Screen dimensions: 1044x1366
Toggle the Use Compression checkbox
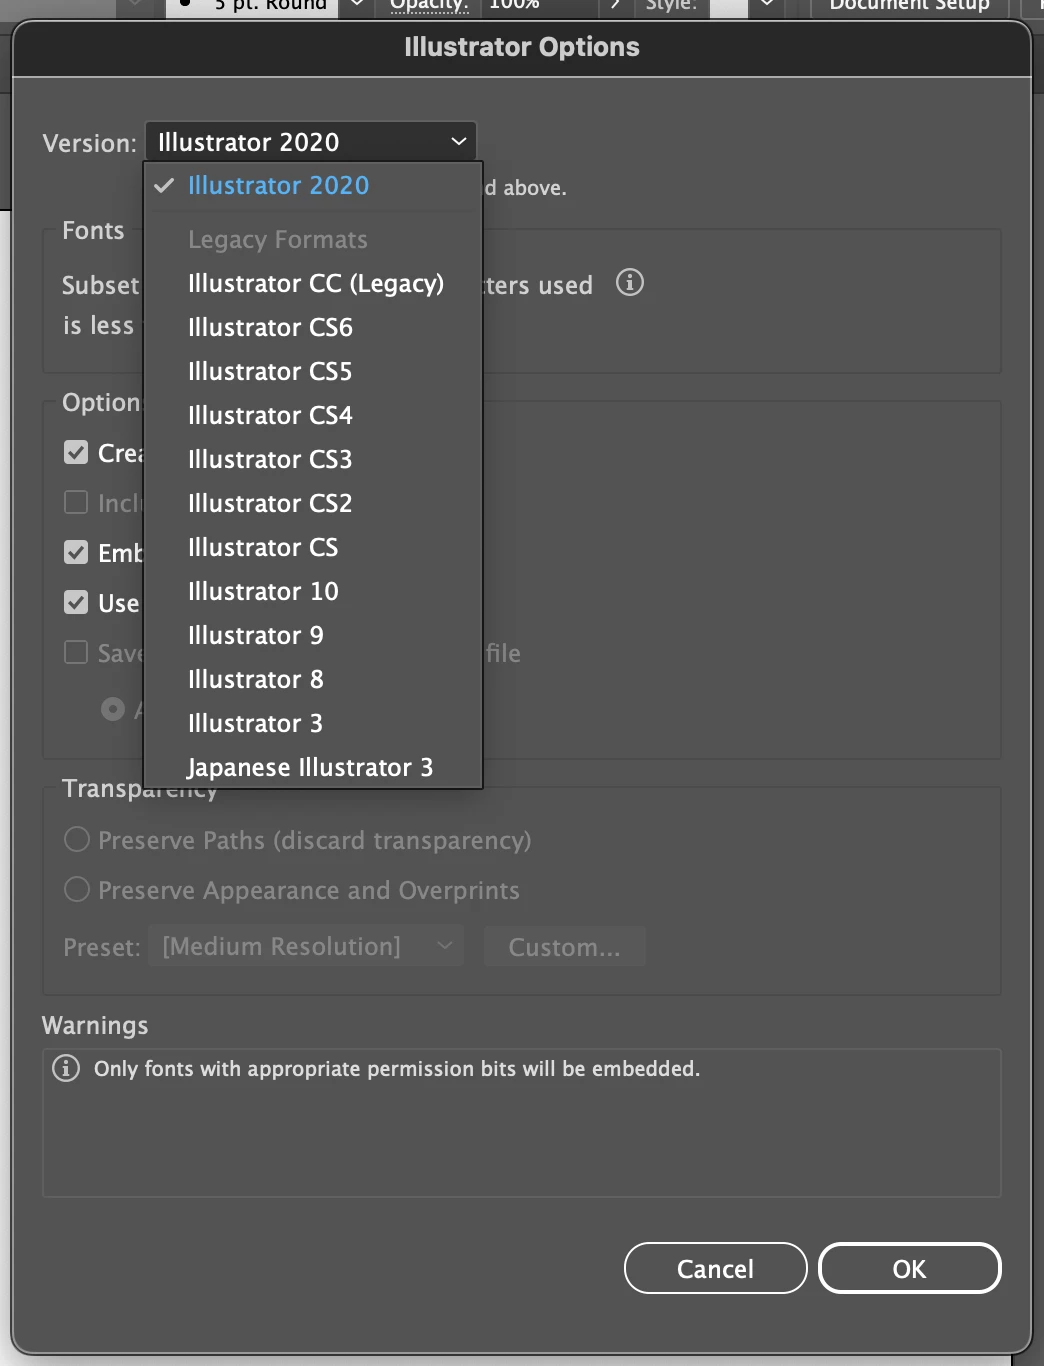pyautogui.click(x=76, y=602)
